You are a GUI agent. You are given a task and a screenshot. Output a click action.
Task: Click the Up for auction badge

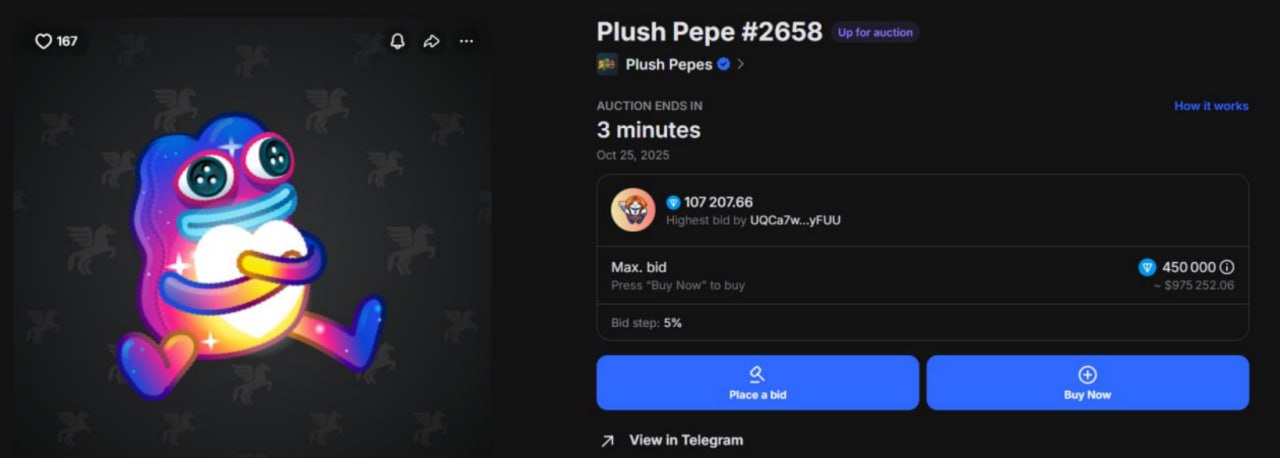click(875, 32)
